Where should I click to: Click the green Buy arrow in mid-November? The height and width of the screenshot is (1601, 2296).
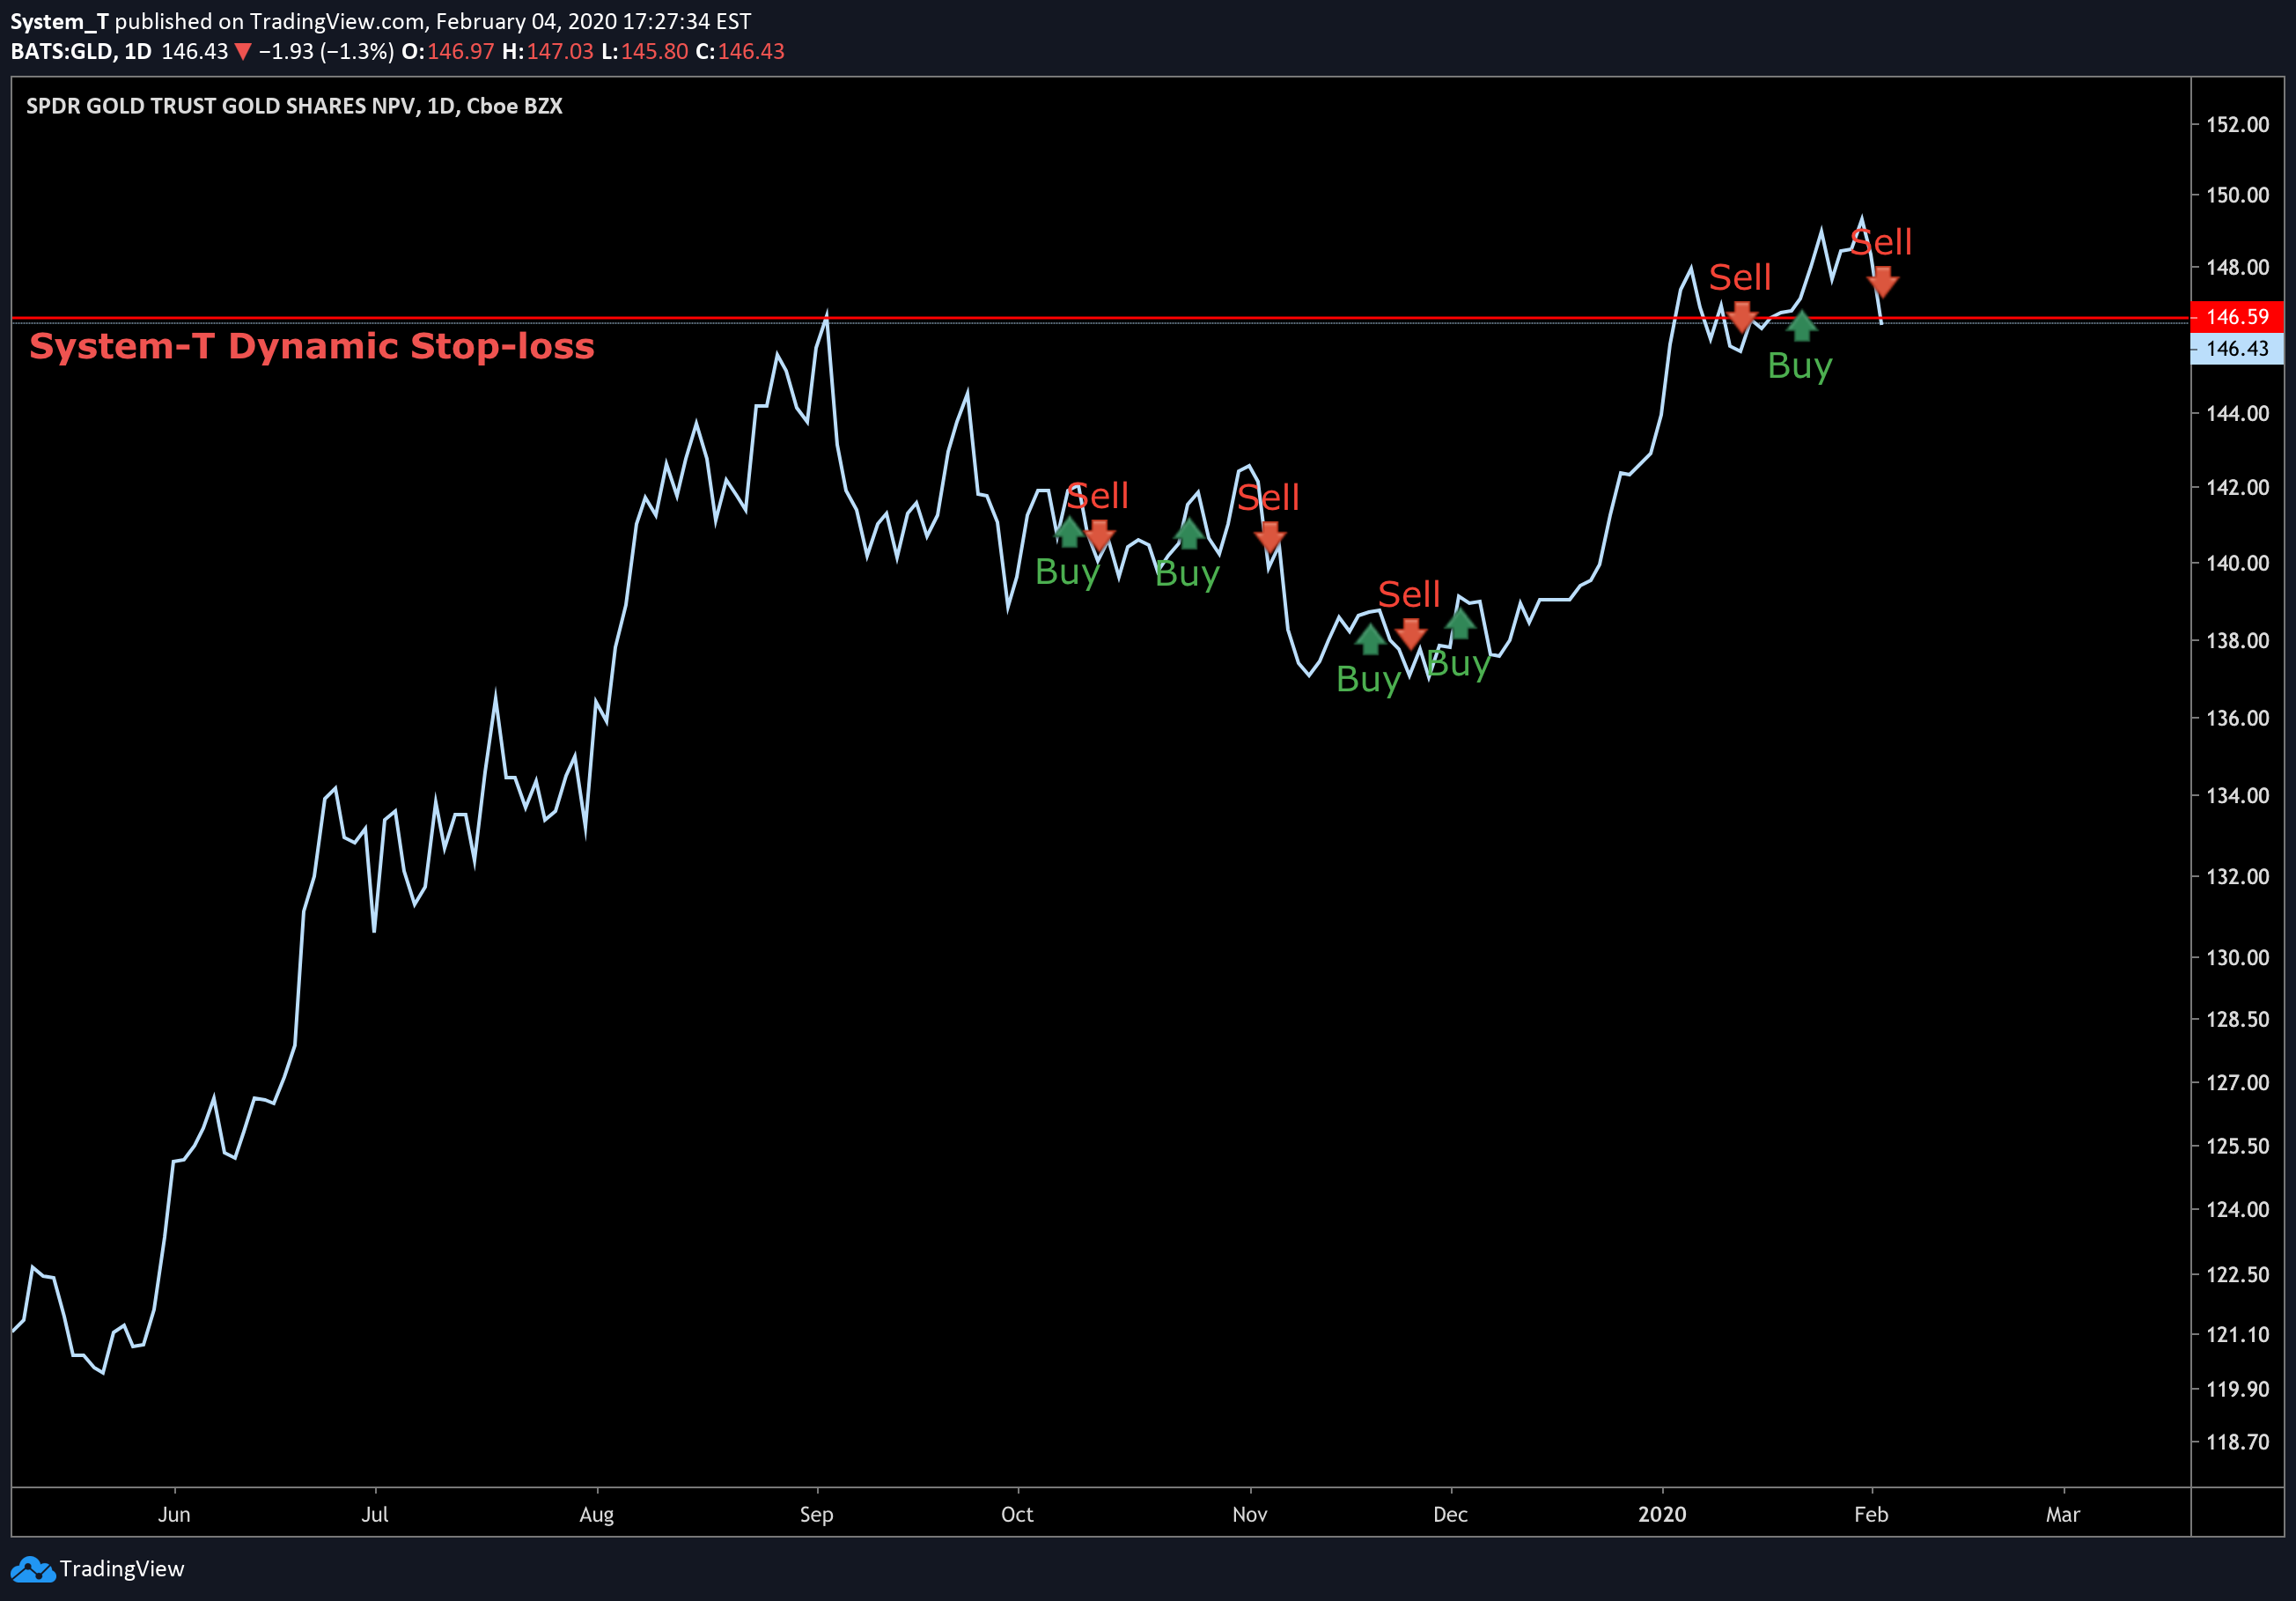coord(1370,639)
